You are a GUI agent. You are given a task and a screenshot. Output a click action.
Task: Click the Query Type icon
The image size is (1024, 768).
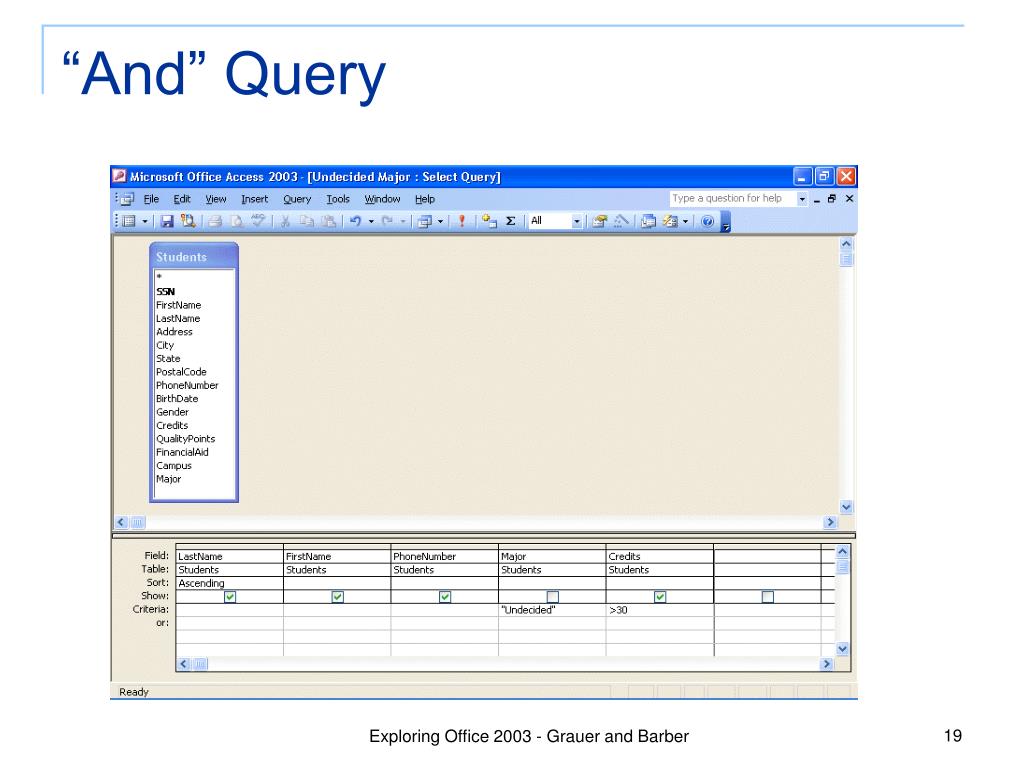425,221
